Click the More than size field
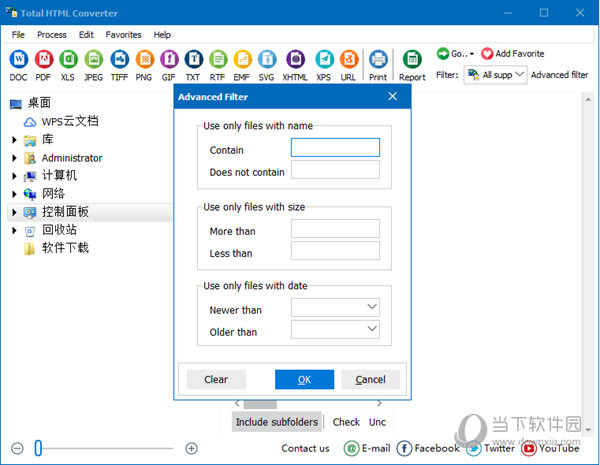This screenshot has width=600, height=465. [335, 228]
